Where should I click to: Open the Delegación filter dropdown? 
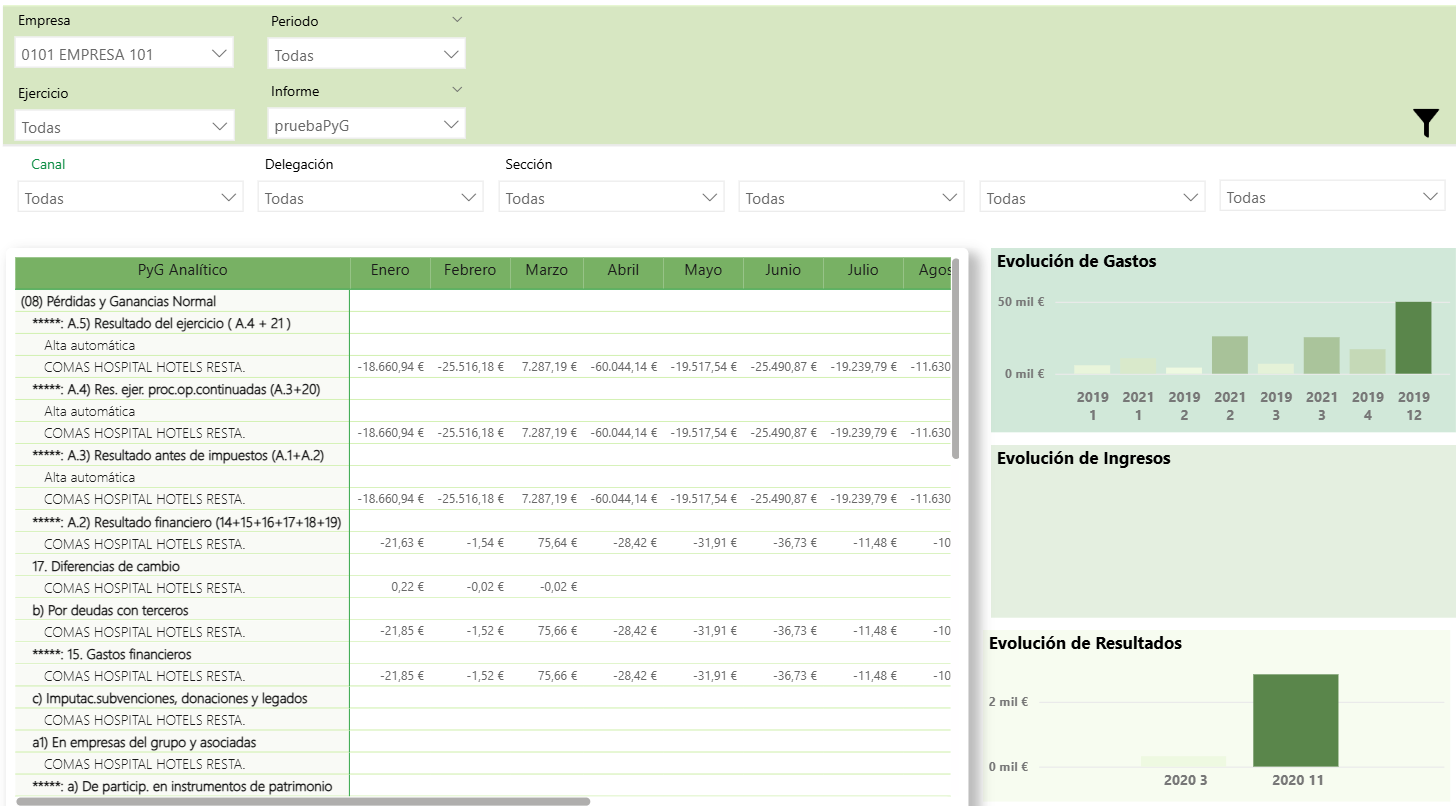370,198
